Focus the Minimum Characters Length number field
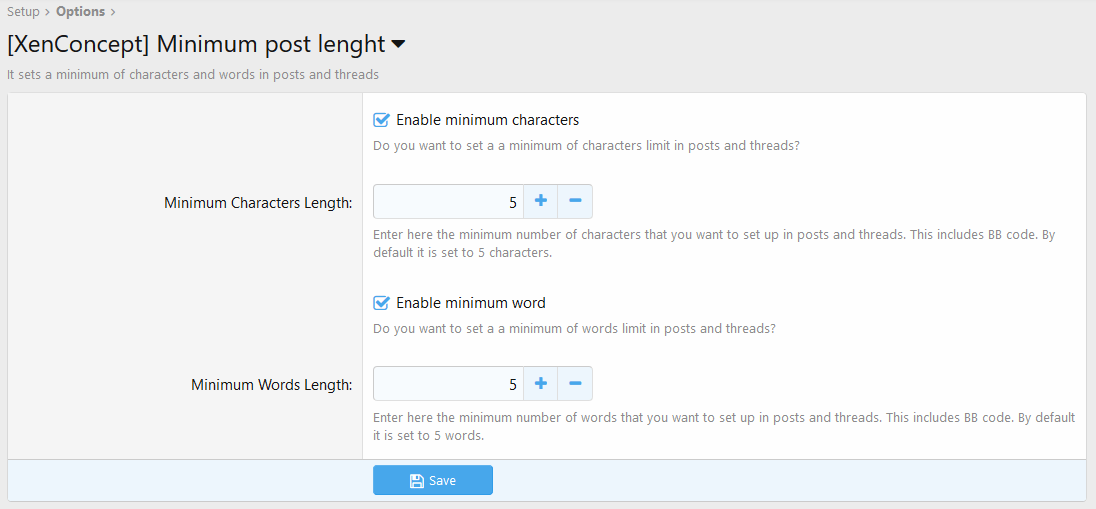 (448, 201)
